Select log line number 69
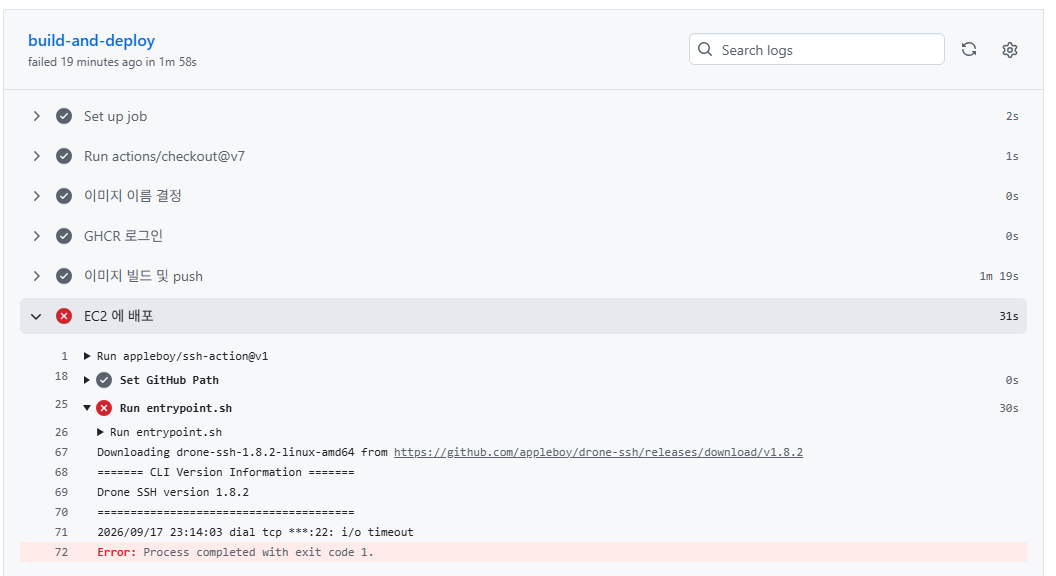The image size is (1056, 576). [61, 492]
